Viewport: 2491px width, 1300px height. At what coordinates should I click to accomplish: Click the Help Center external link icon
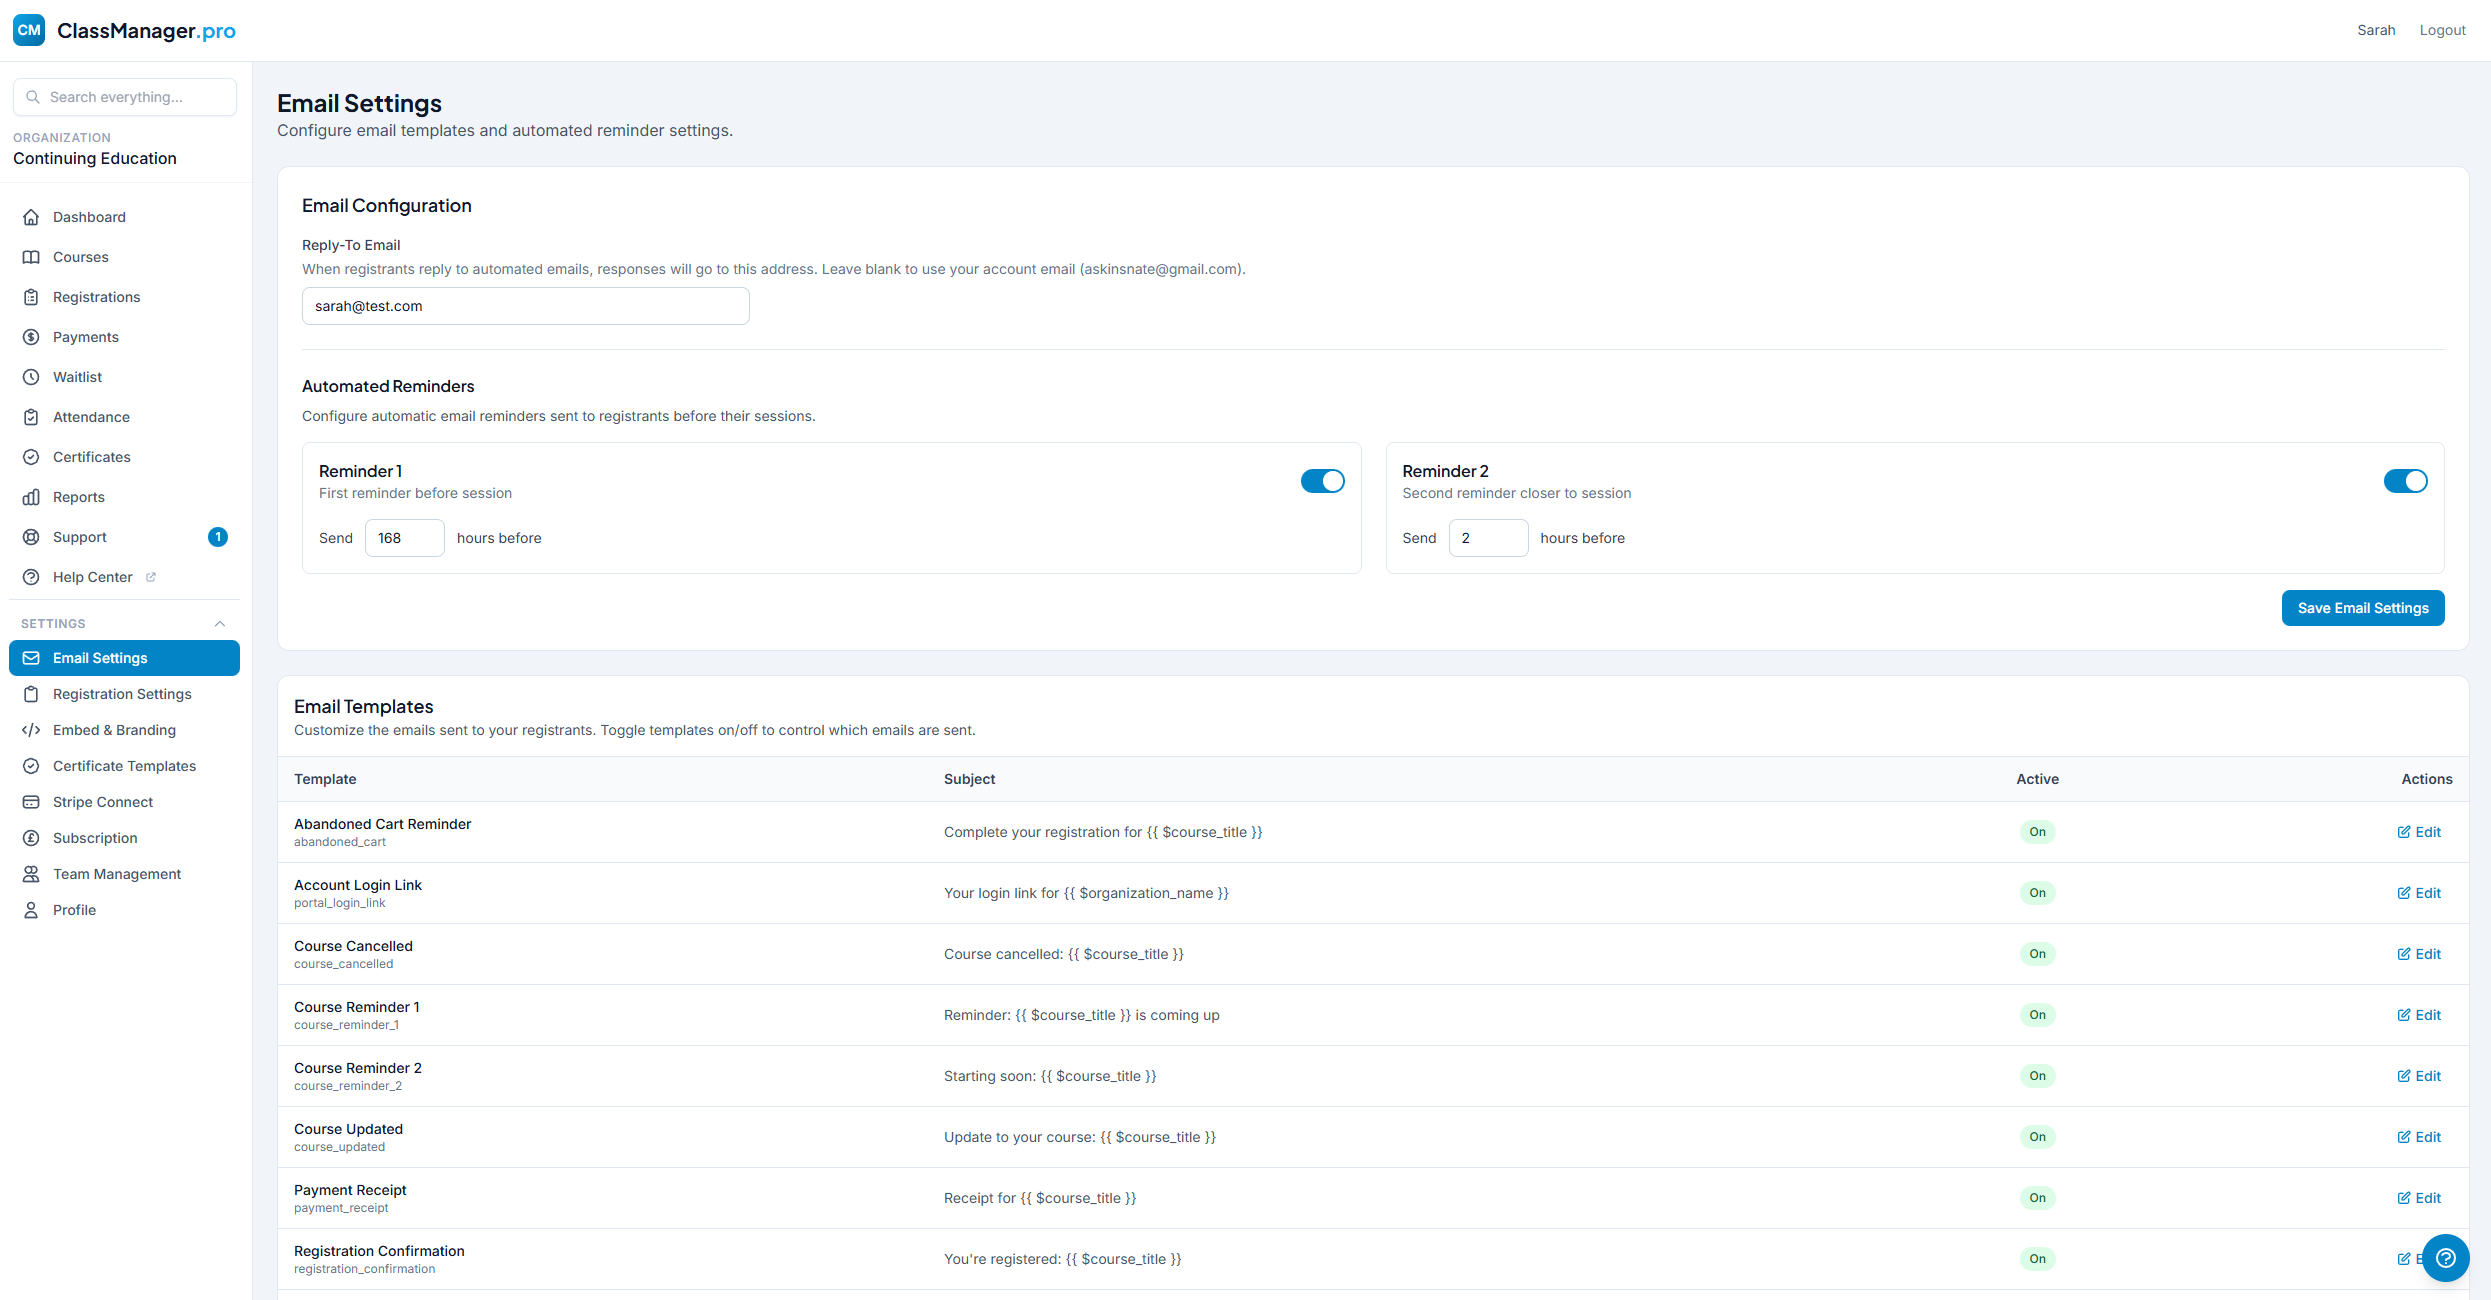click(x=151, y=577)
